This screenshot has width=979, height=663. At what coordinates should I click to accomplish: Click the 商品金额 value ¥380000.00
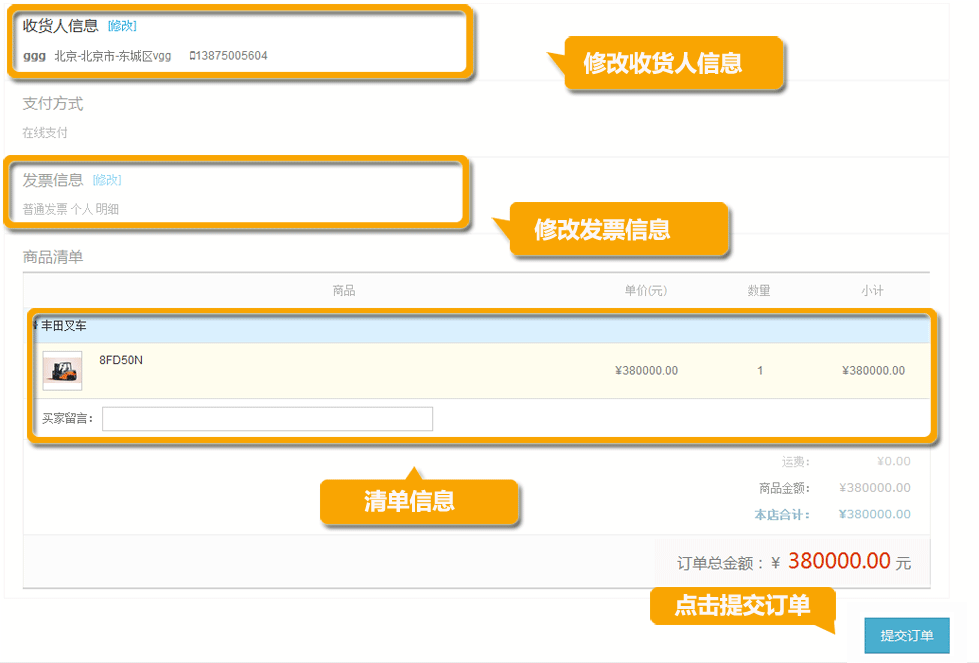tap(875, 488)
